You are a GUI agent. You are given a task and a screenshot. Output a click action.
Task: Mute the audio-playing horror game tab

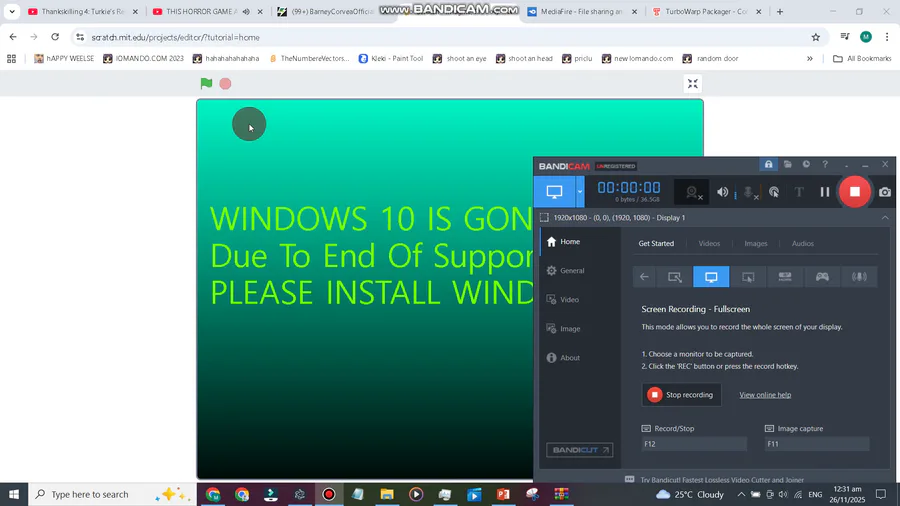(246, 11)
